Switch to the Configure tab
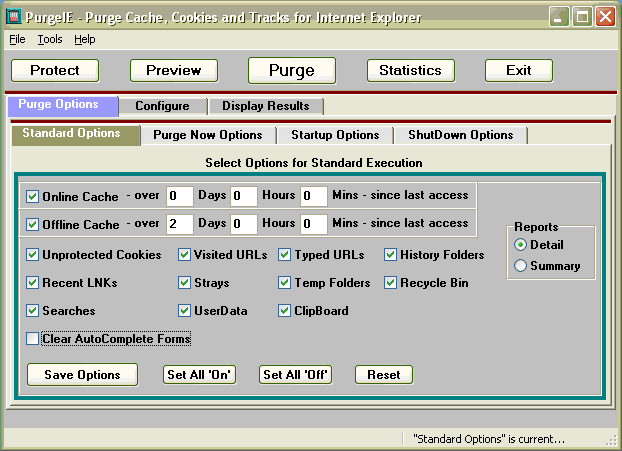Viewport: 622px width, 451px height. (x=162, y=106)
